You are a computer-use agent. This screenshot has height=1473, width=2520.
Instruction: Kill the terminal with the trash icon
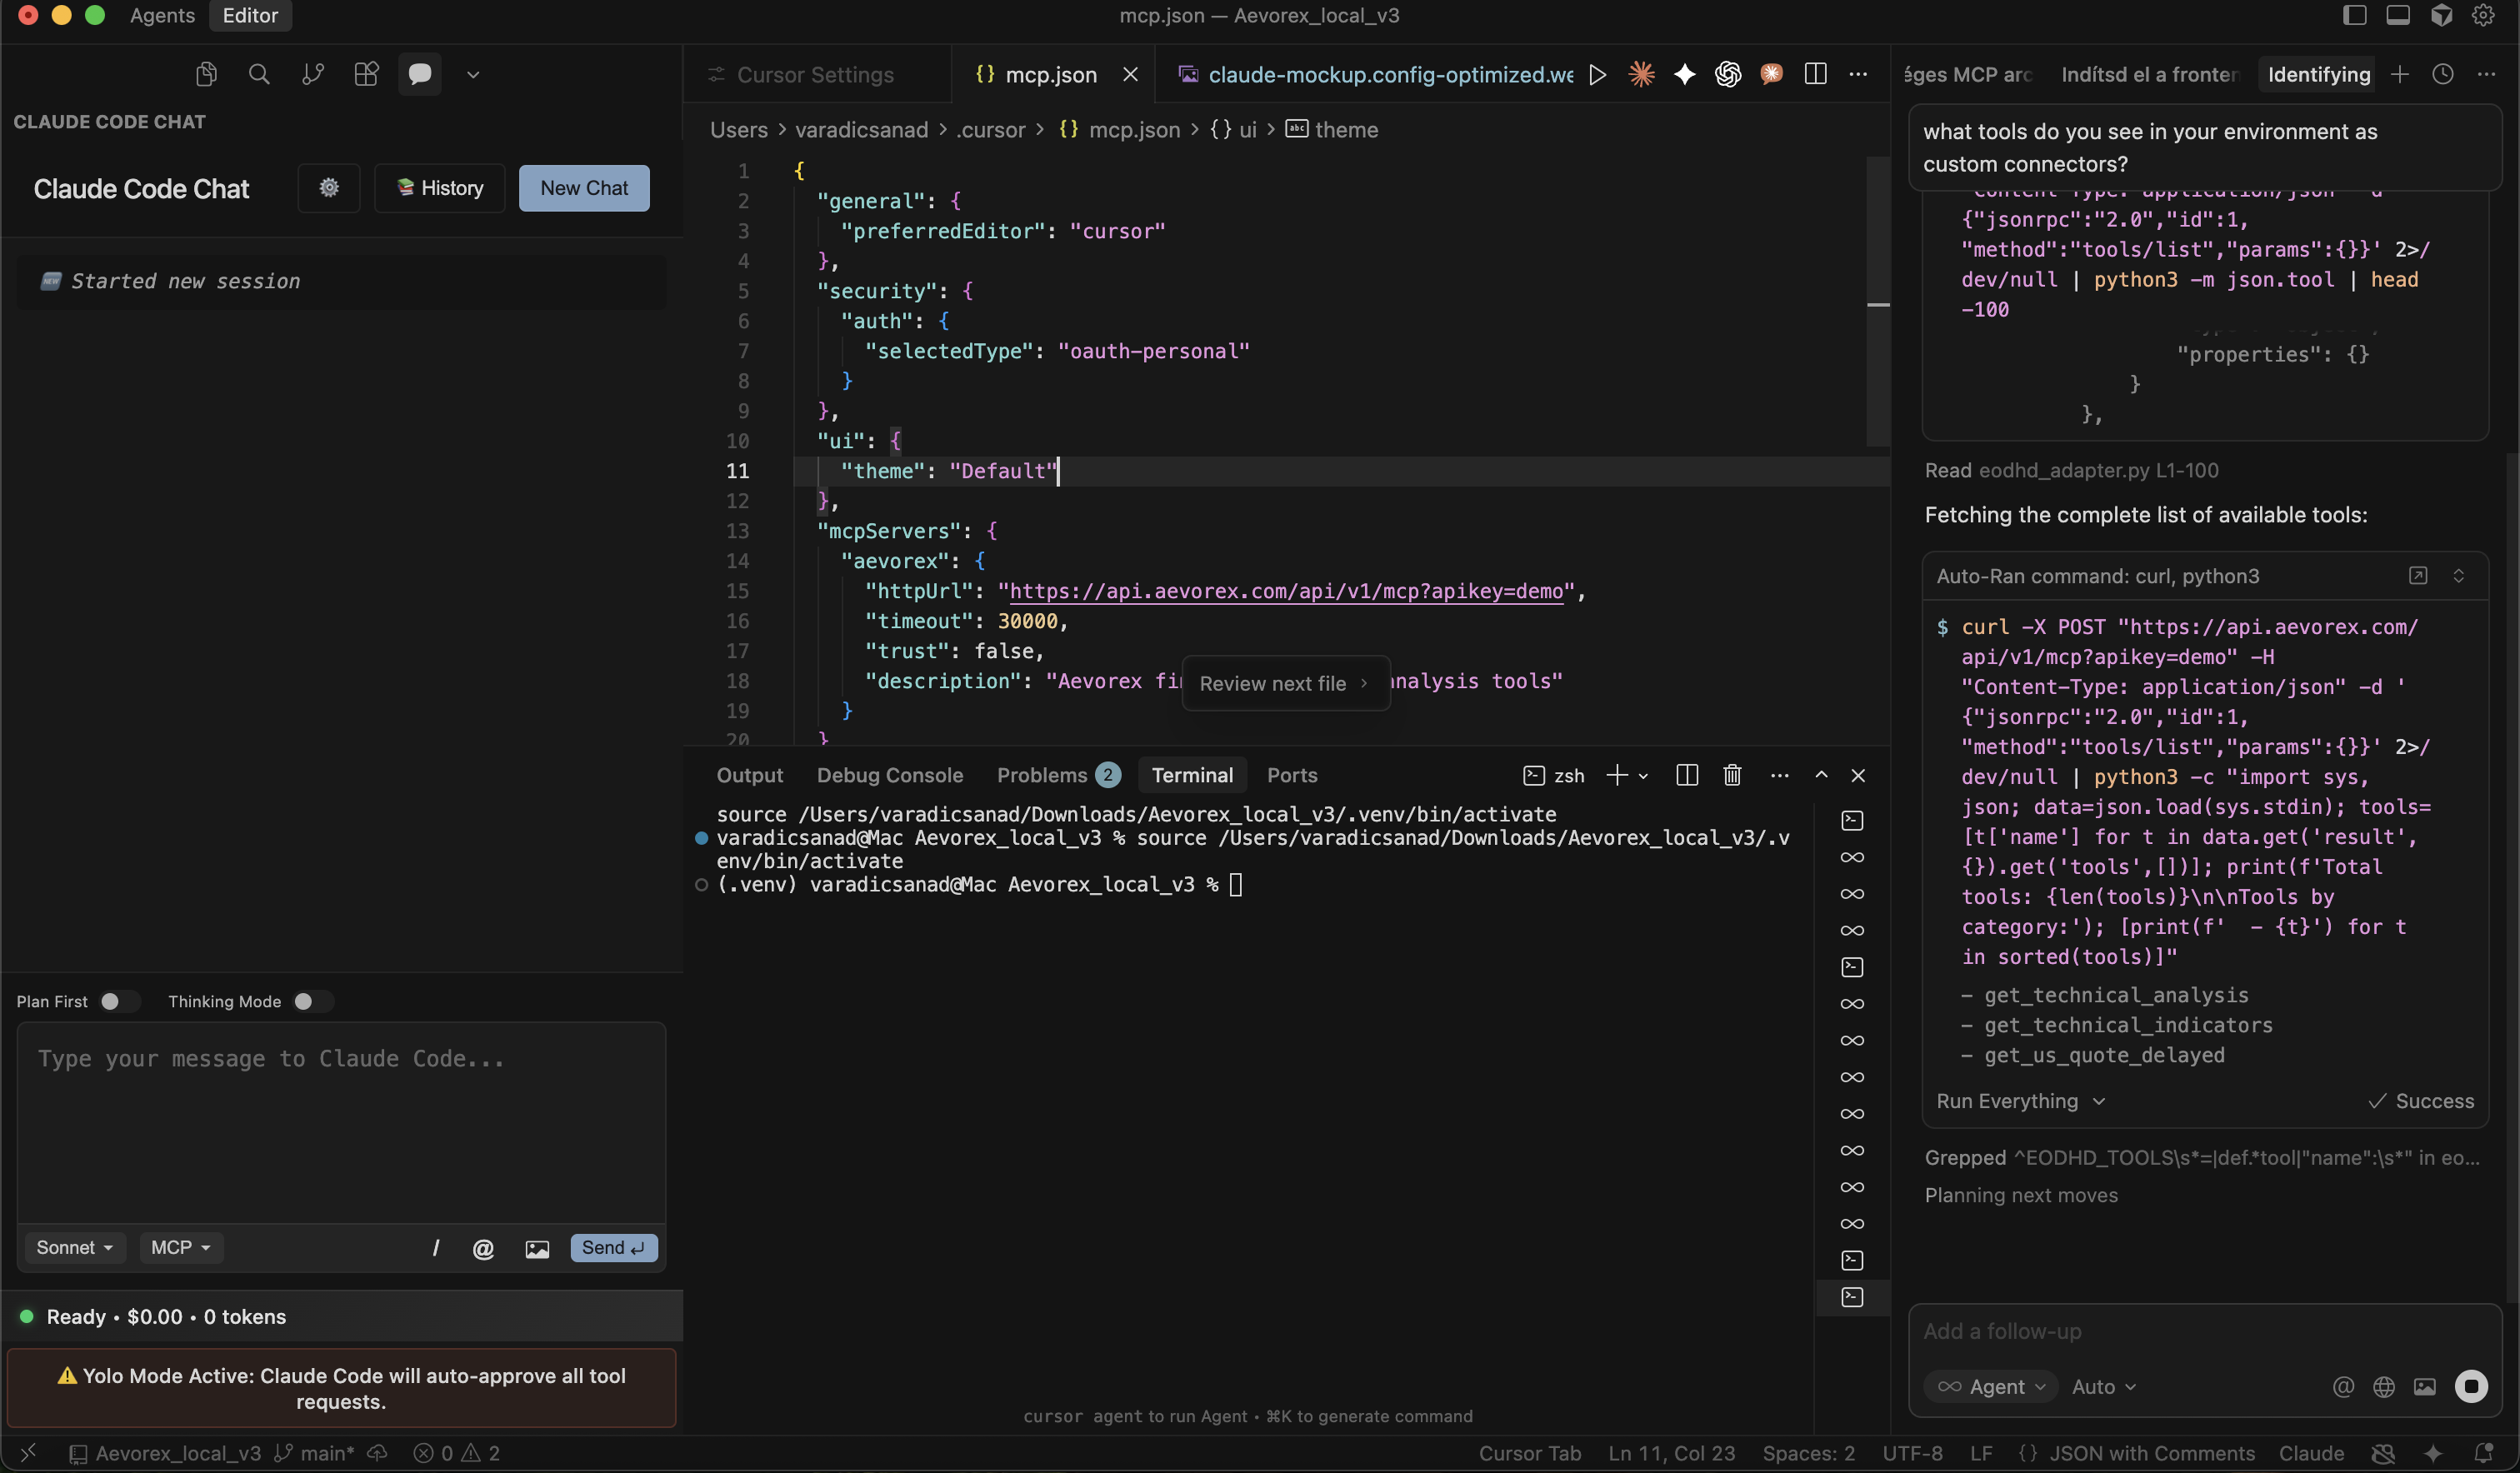coord(1732,775)
